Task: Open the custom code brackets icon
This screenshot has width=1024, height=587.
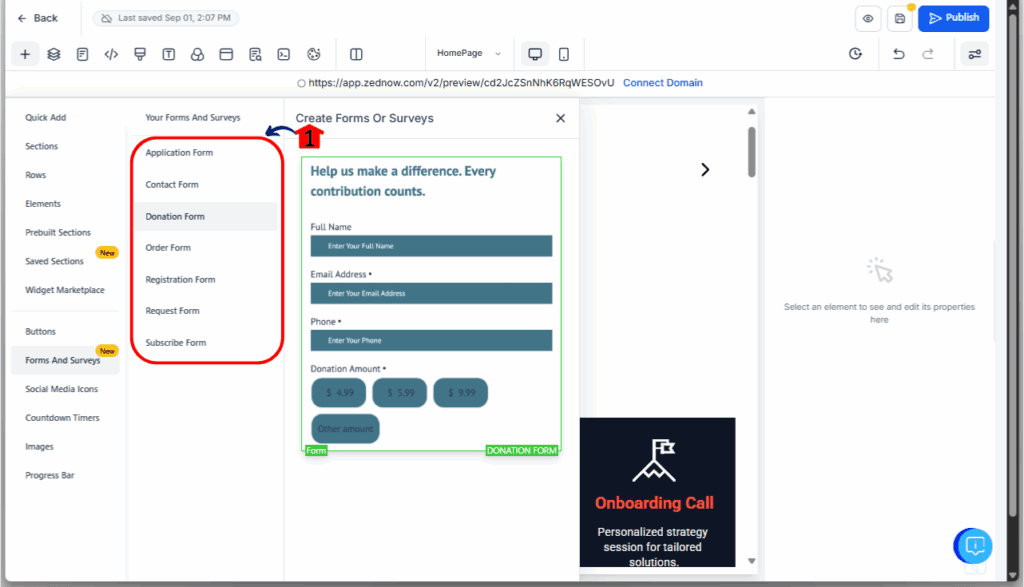Action: point(111,54)
